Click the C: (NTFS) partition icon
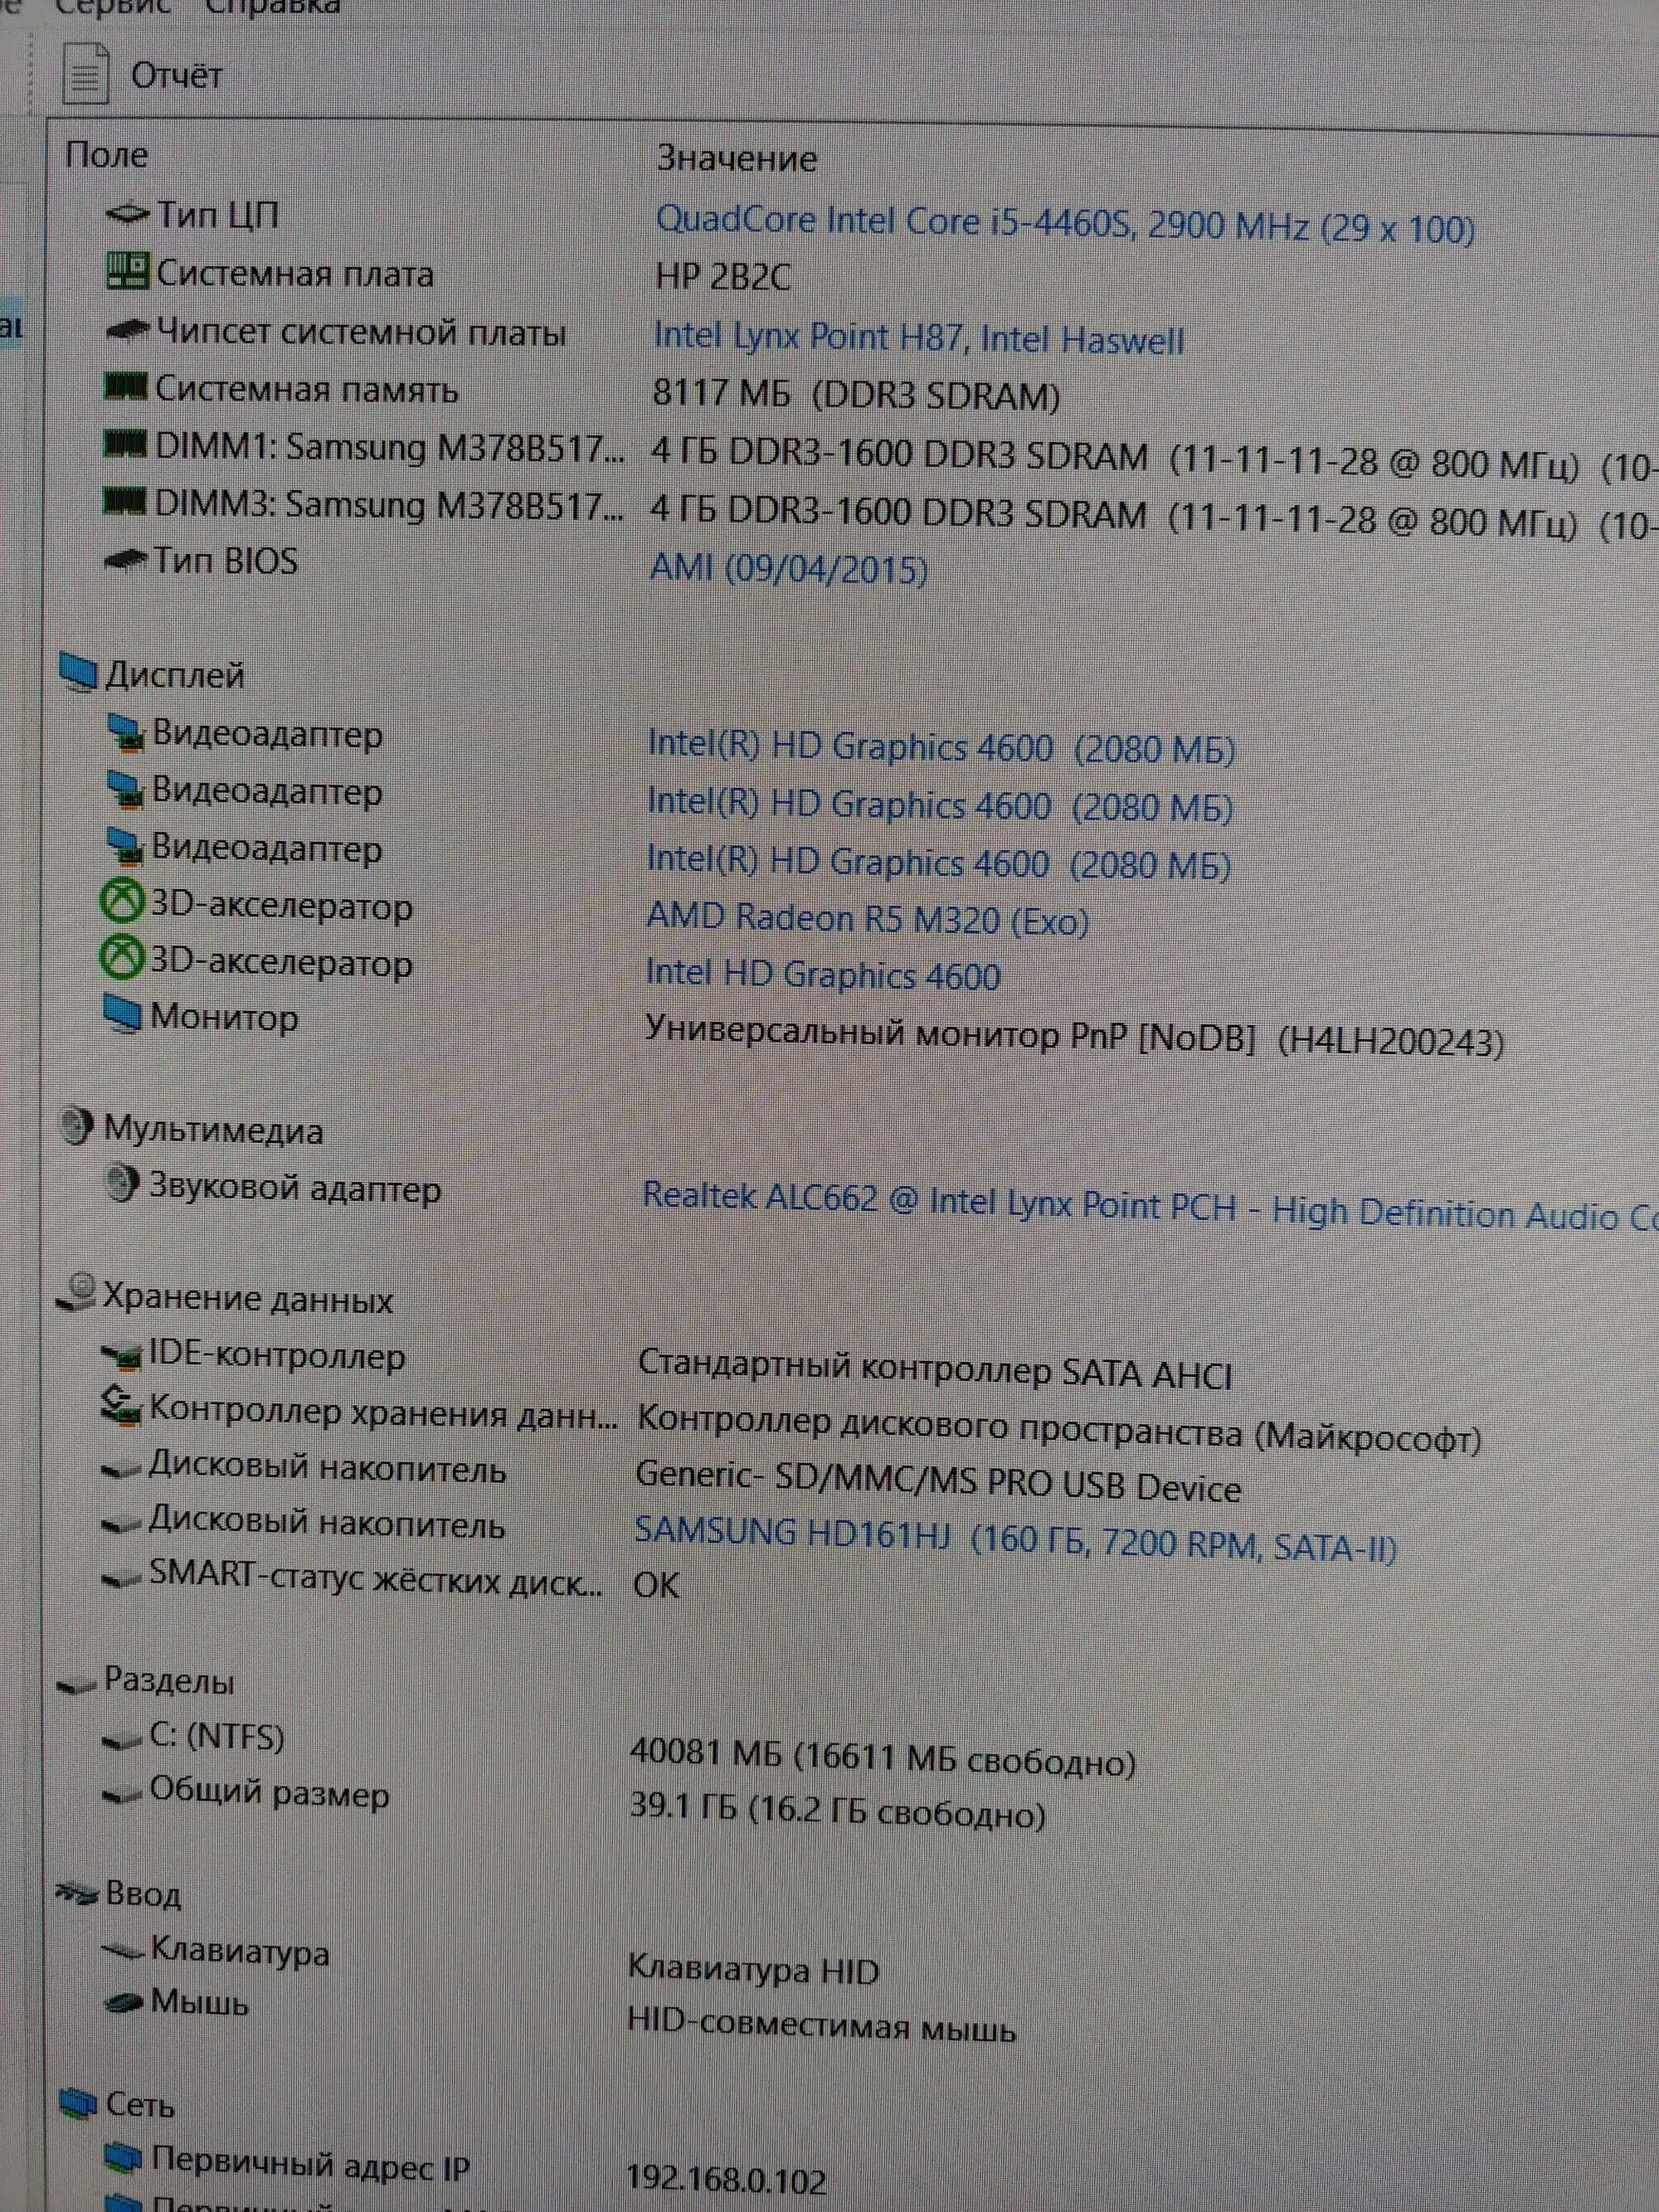Screen dimensions: 1659x2212 coord(121,1740)
